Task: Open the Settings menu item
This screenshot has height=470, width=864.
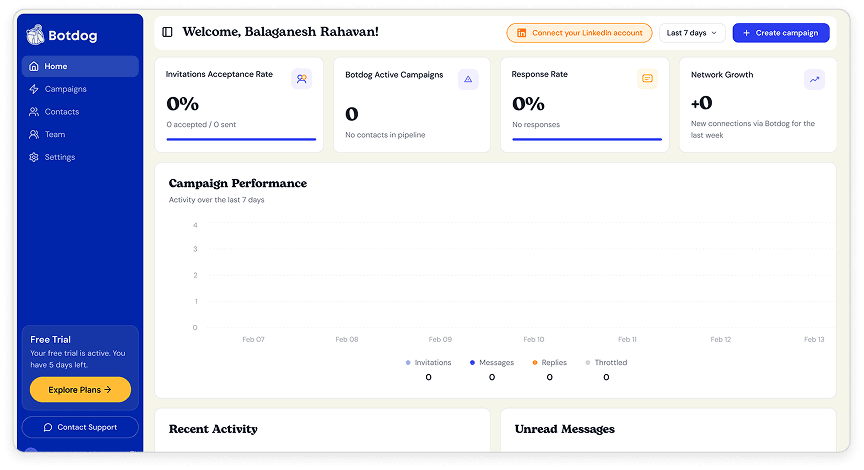Action: [80, 157]
